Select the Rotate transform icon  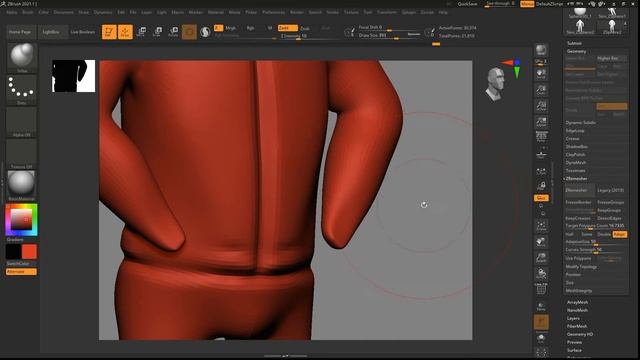(x=173, y=31)
